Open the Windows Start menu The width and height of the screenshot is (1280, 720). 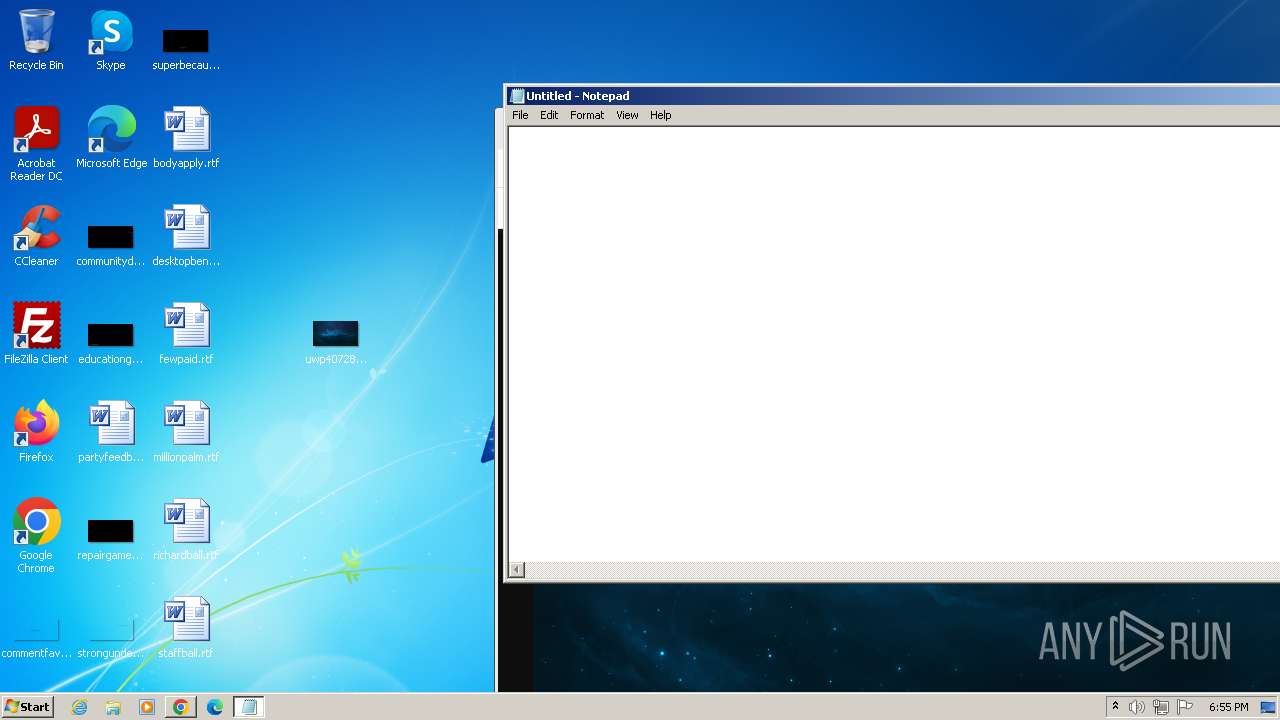coord(27,707)
